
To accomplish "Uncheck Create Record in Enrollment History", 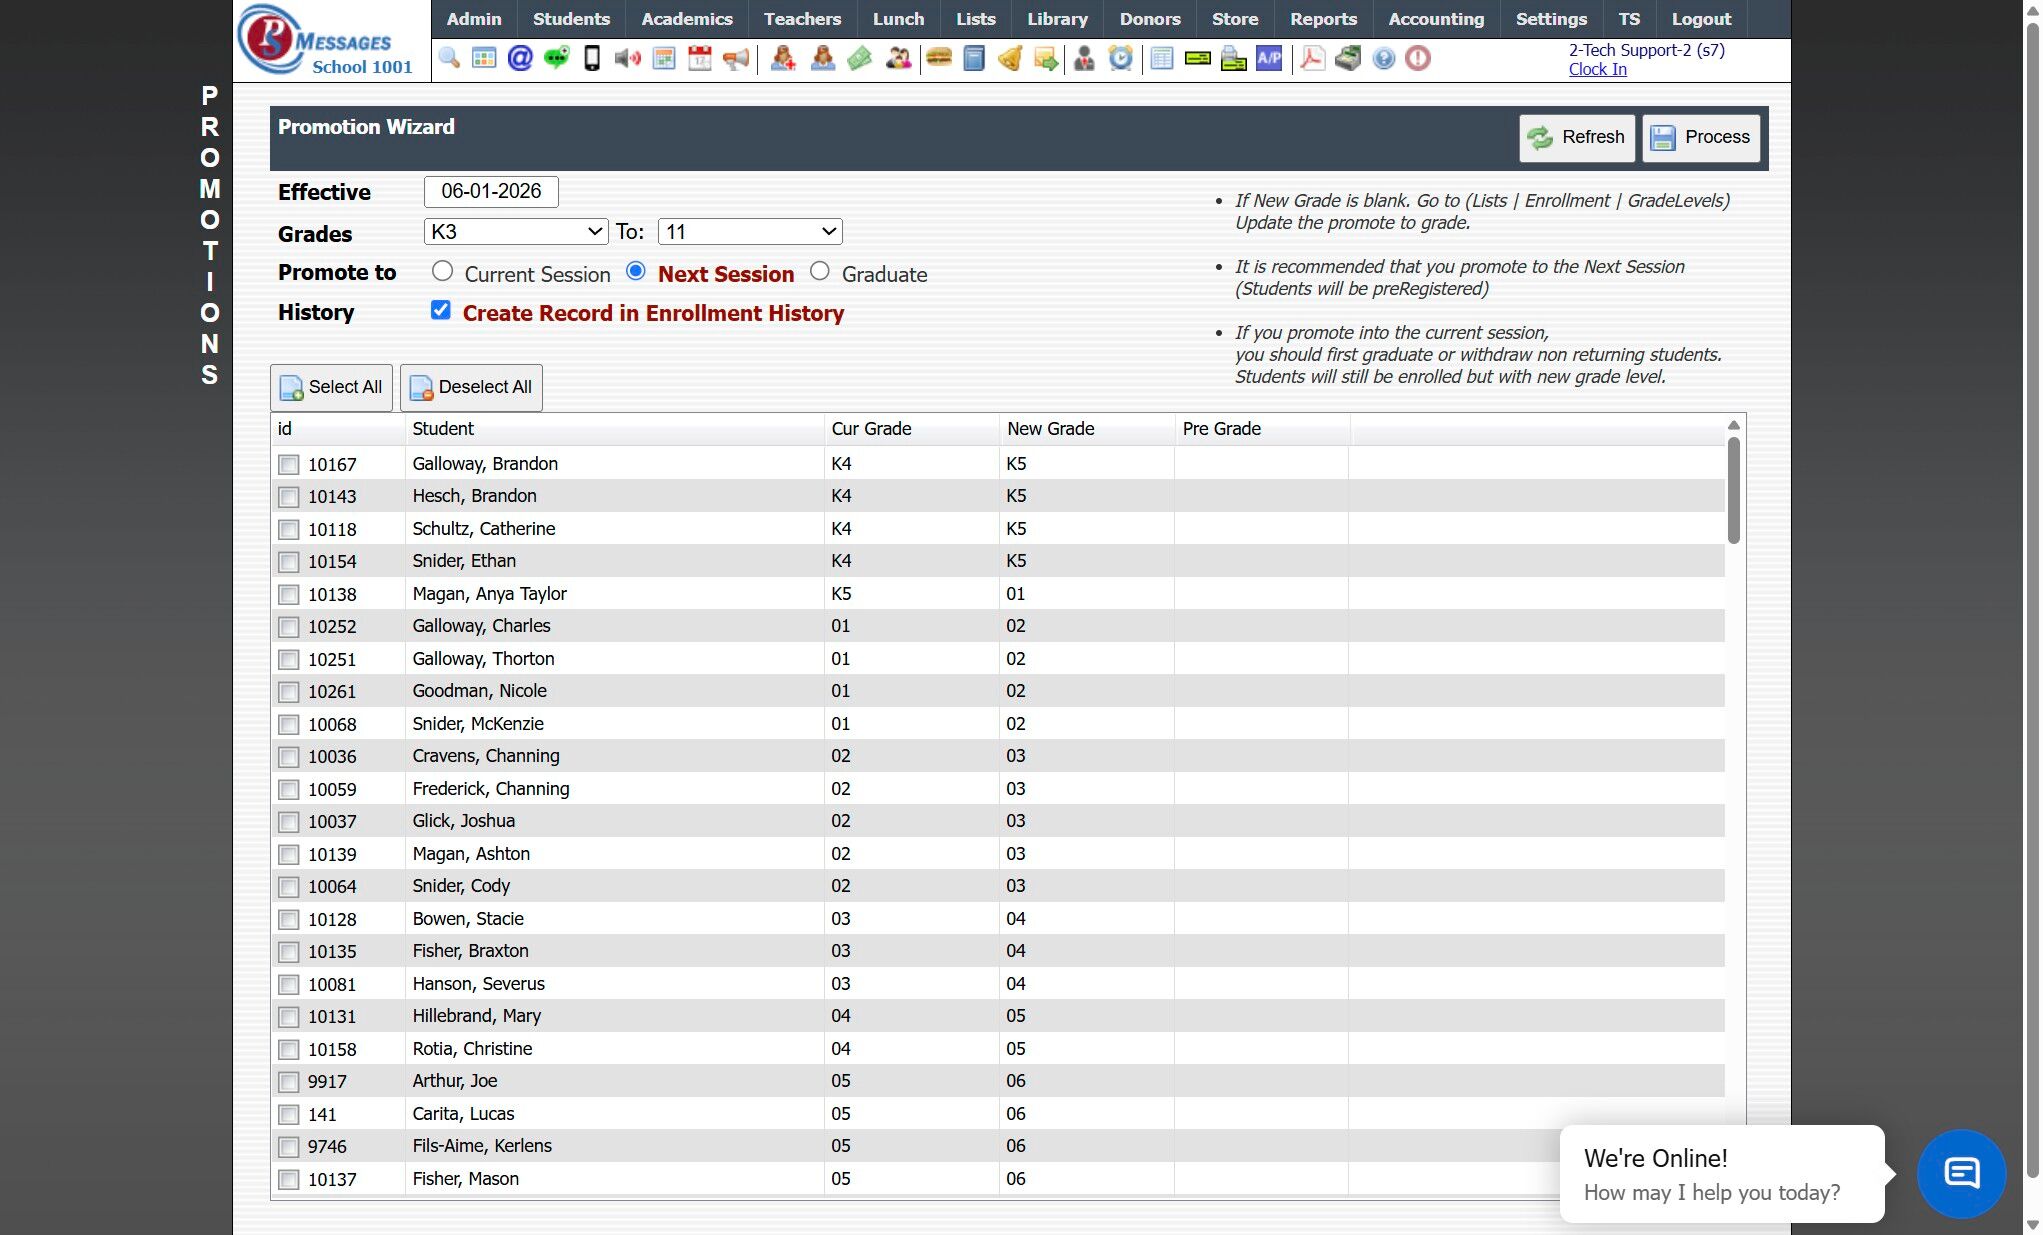I will pos(441,311).
